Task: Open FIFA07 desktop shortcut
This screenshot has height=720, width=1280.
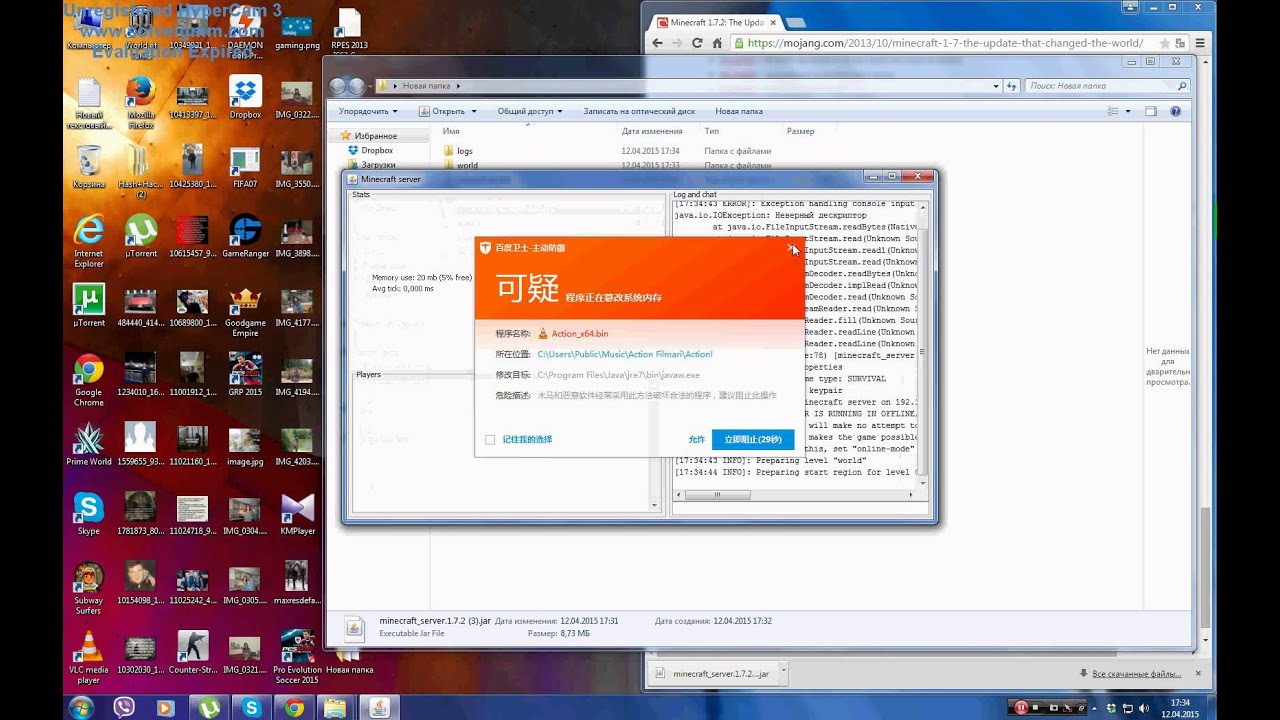Action: [245, 167]
